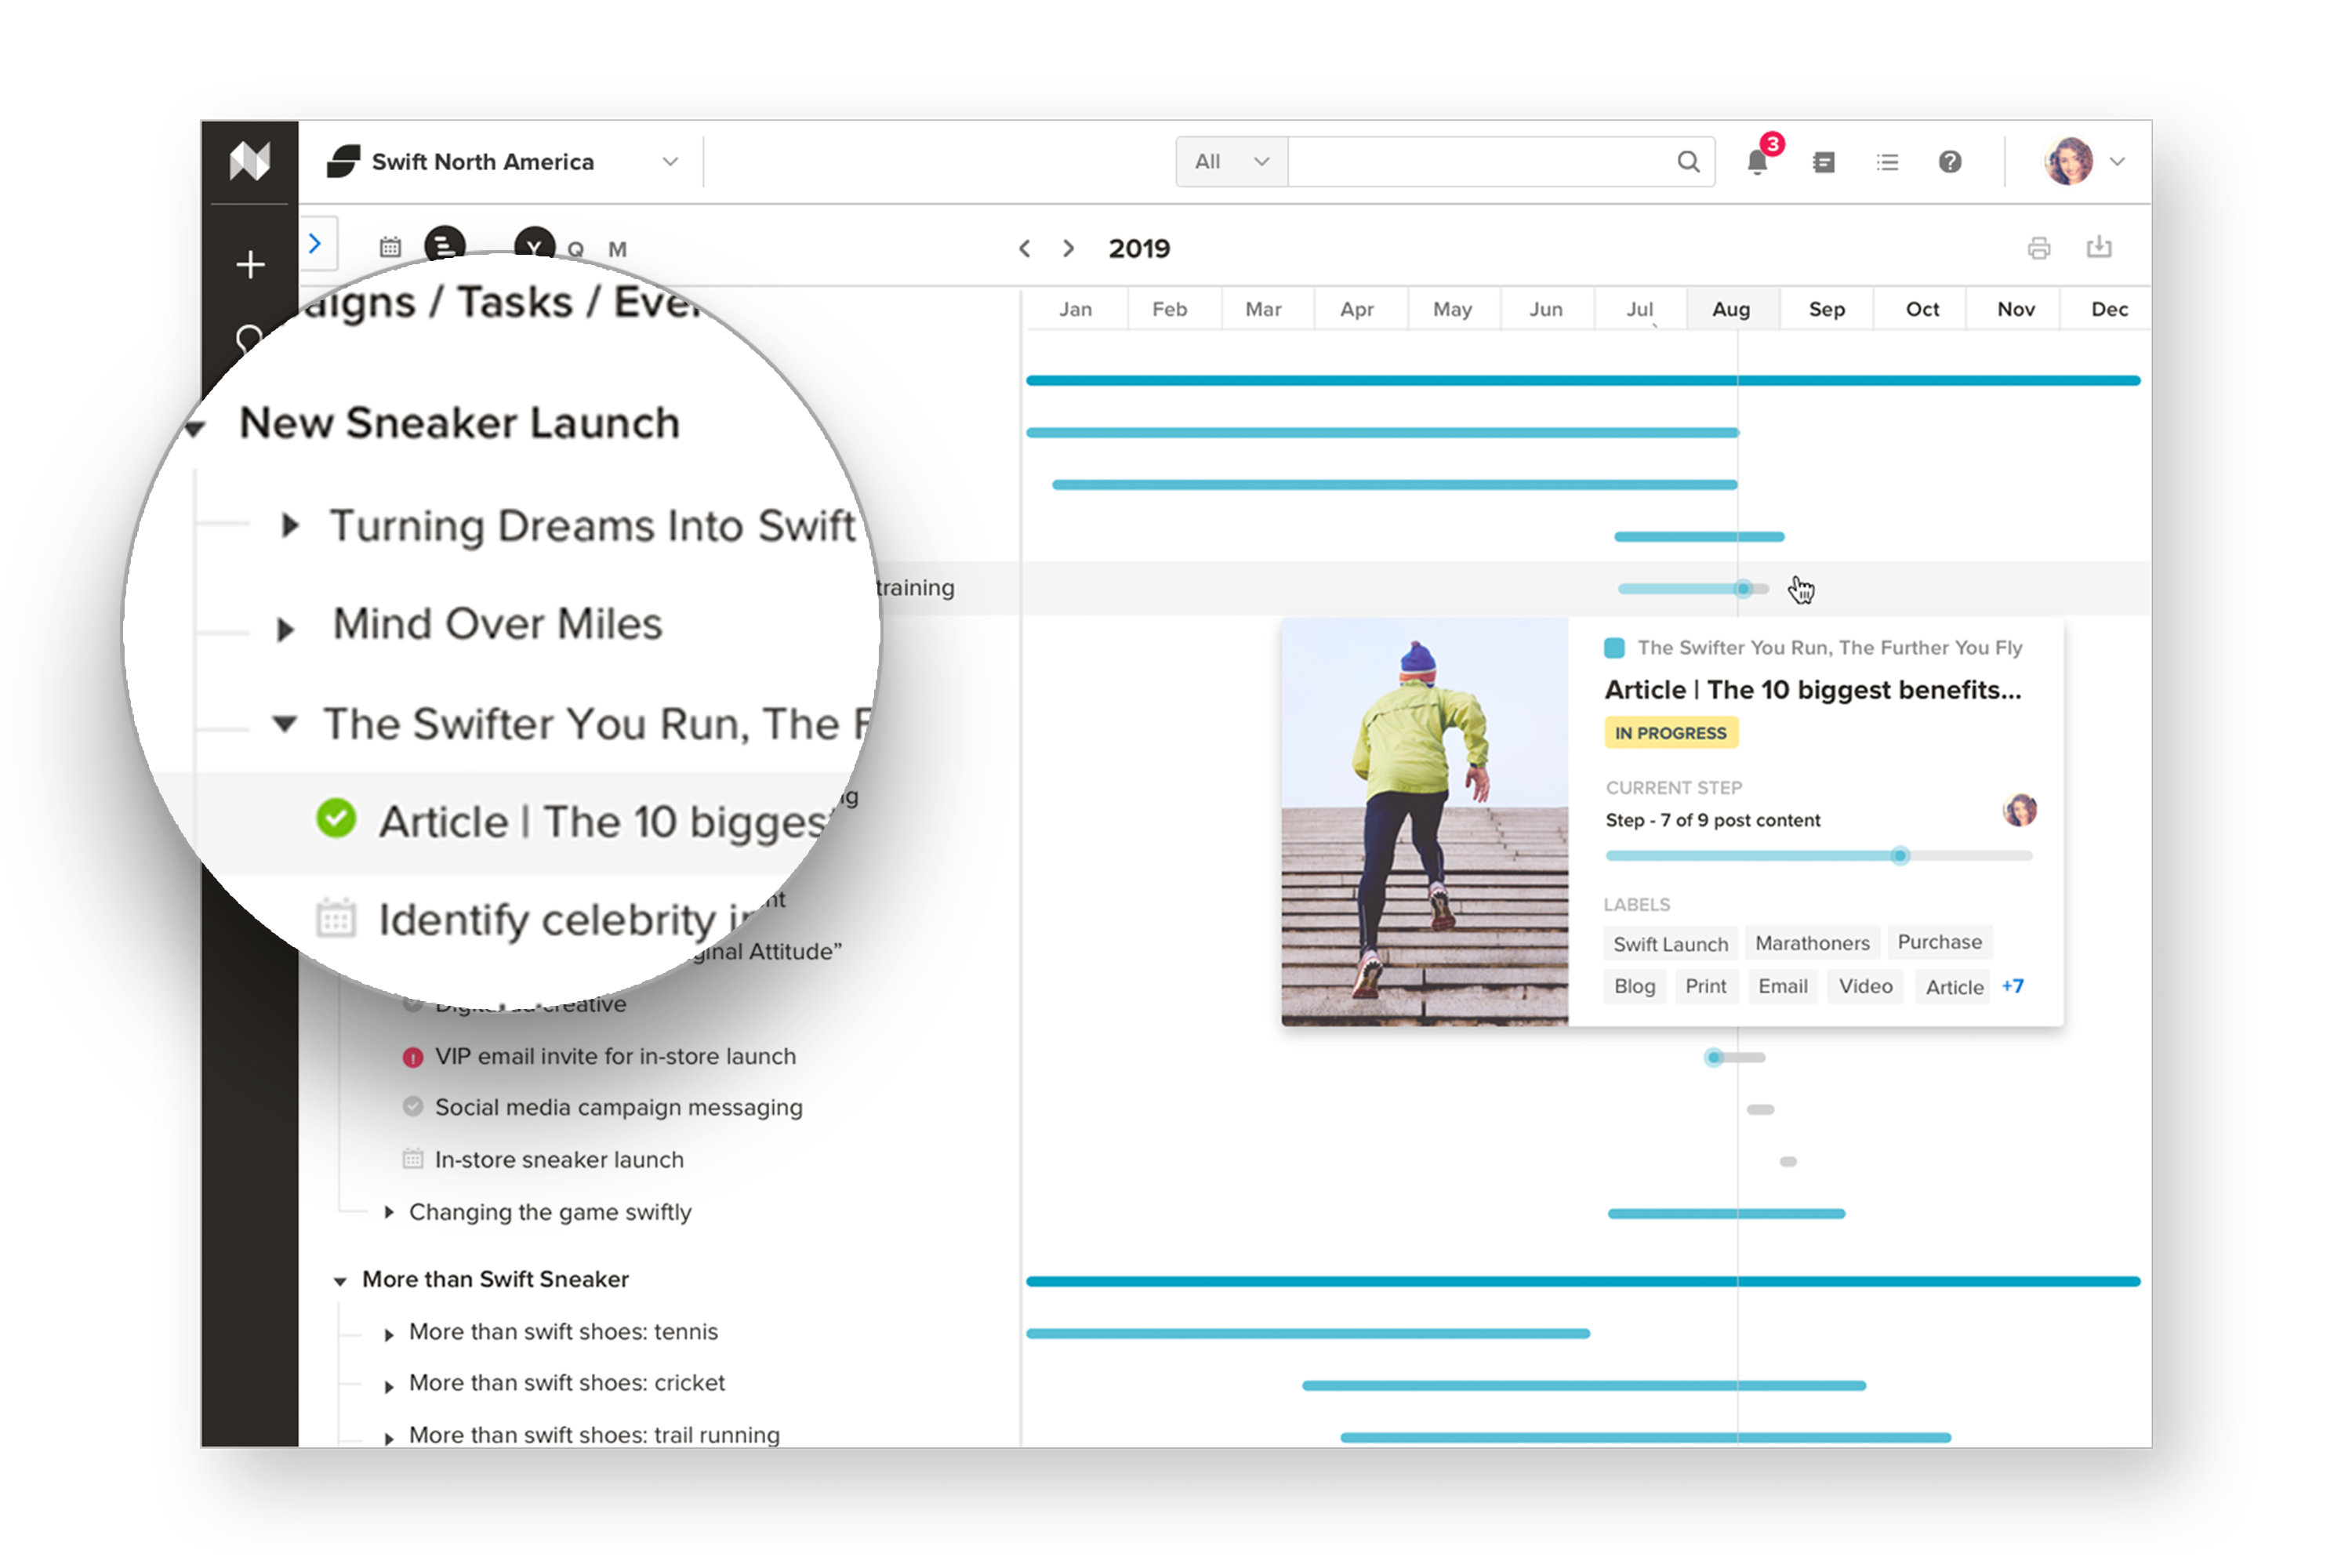Click the Purchase label tag
Image resolution: width=2352 pixels, height=1568 pixels.
tap(1939, 941)
